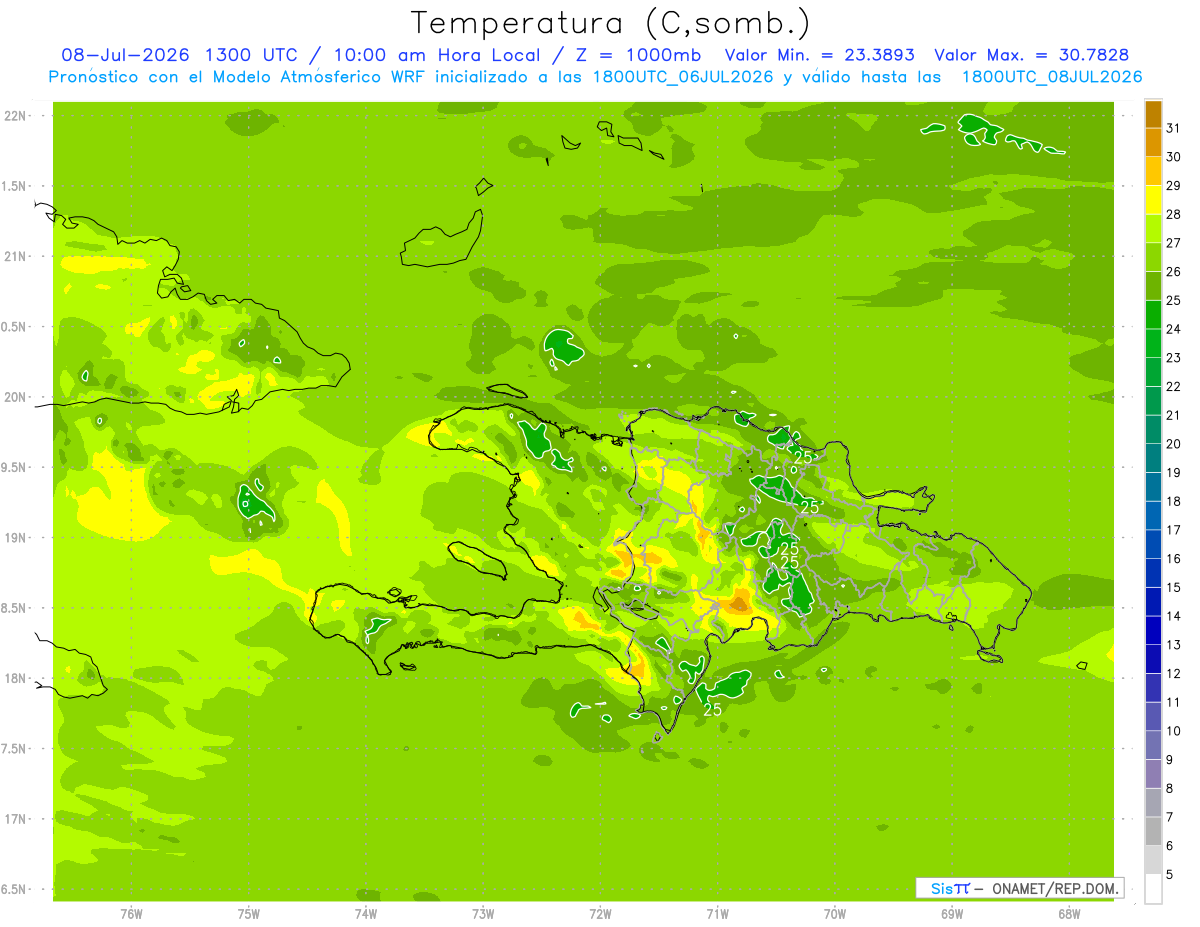Viewport: 1200px width, 927px height.
Task: Click the "18N" latitude label
Action: [15, 678]
